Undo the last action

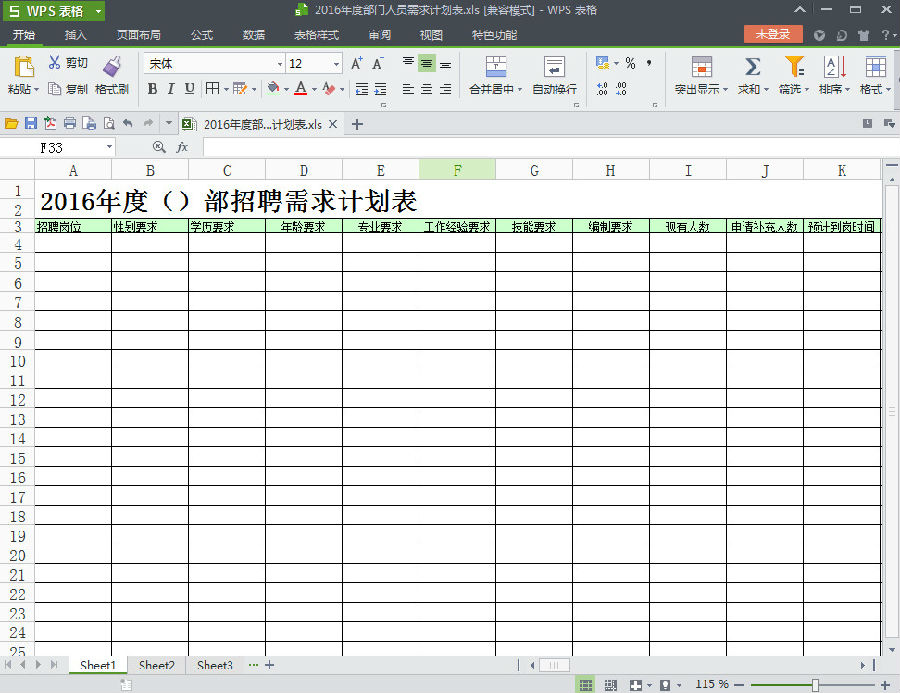128,123
